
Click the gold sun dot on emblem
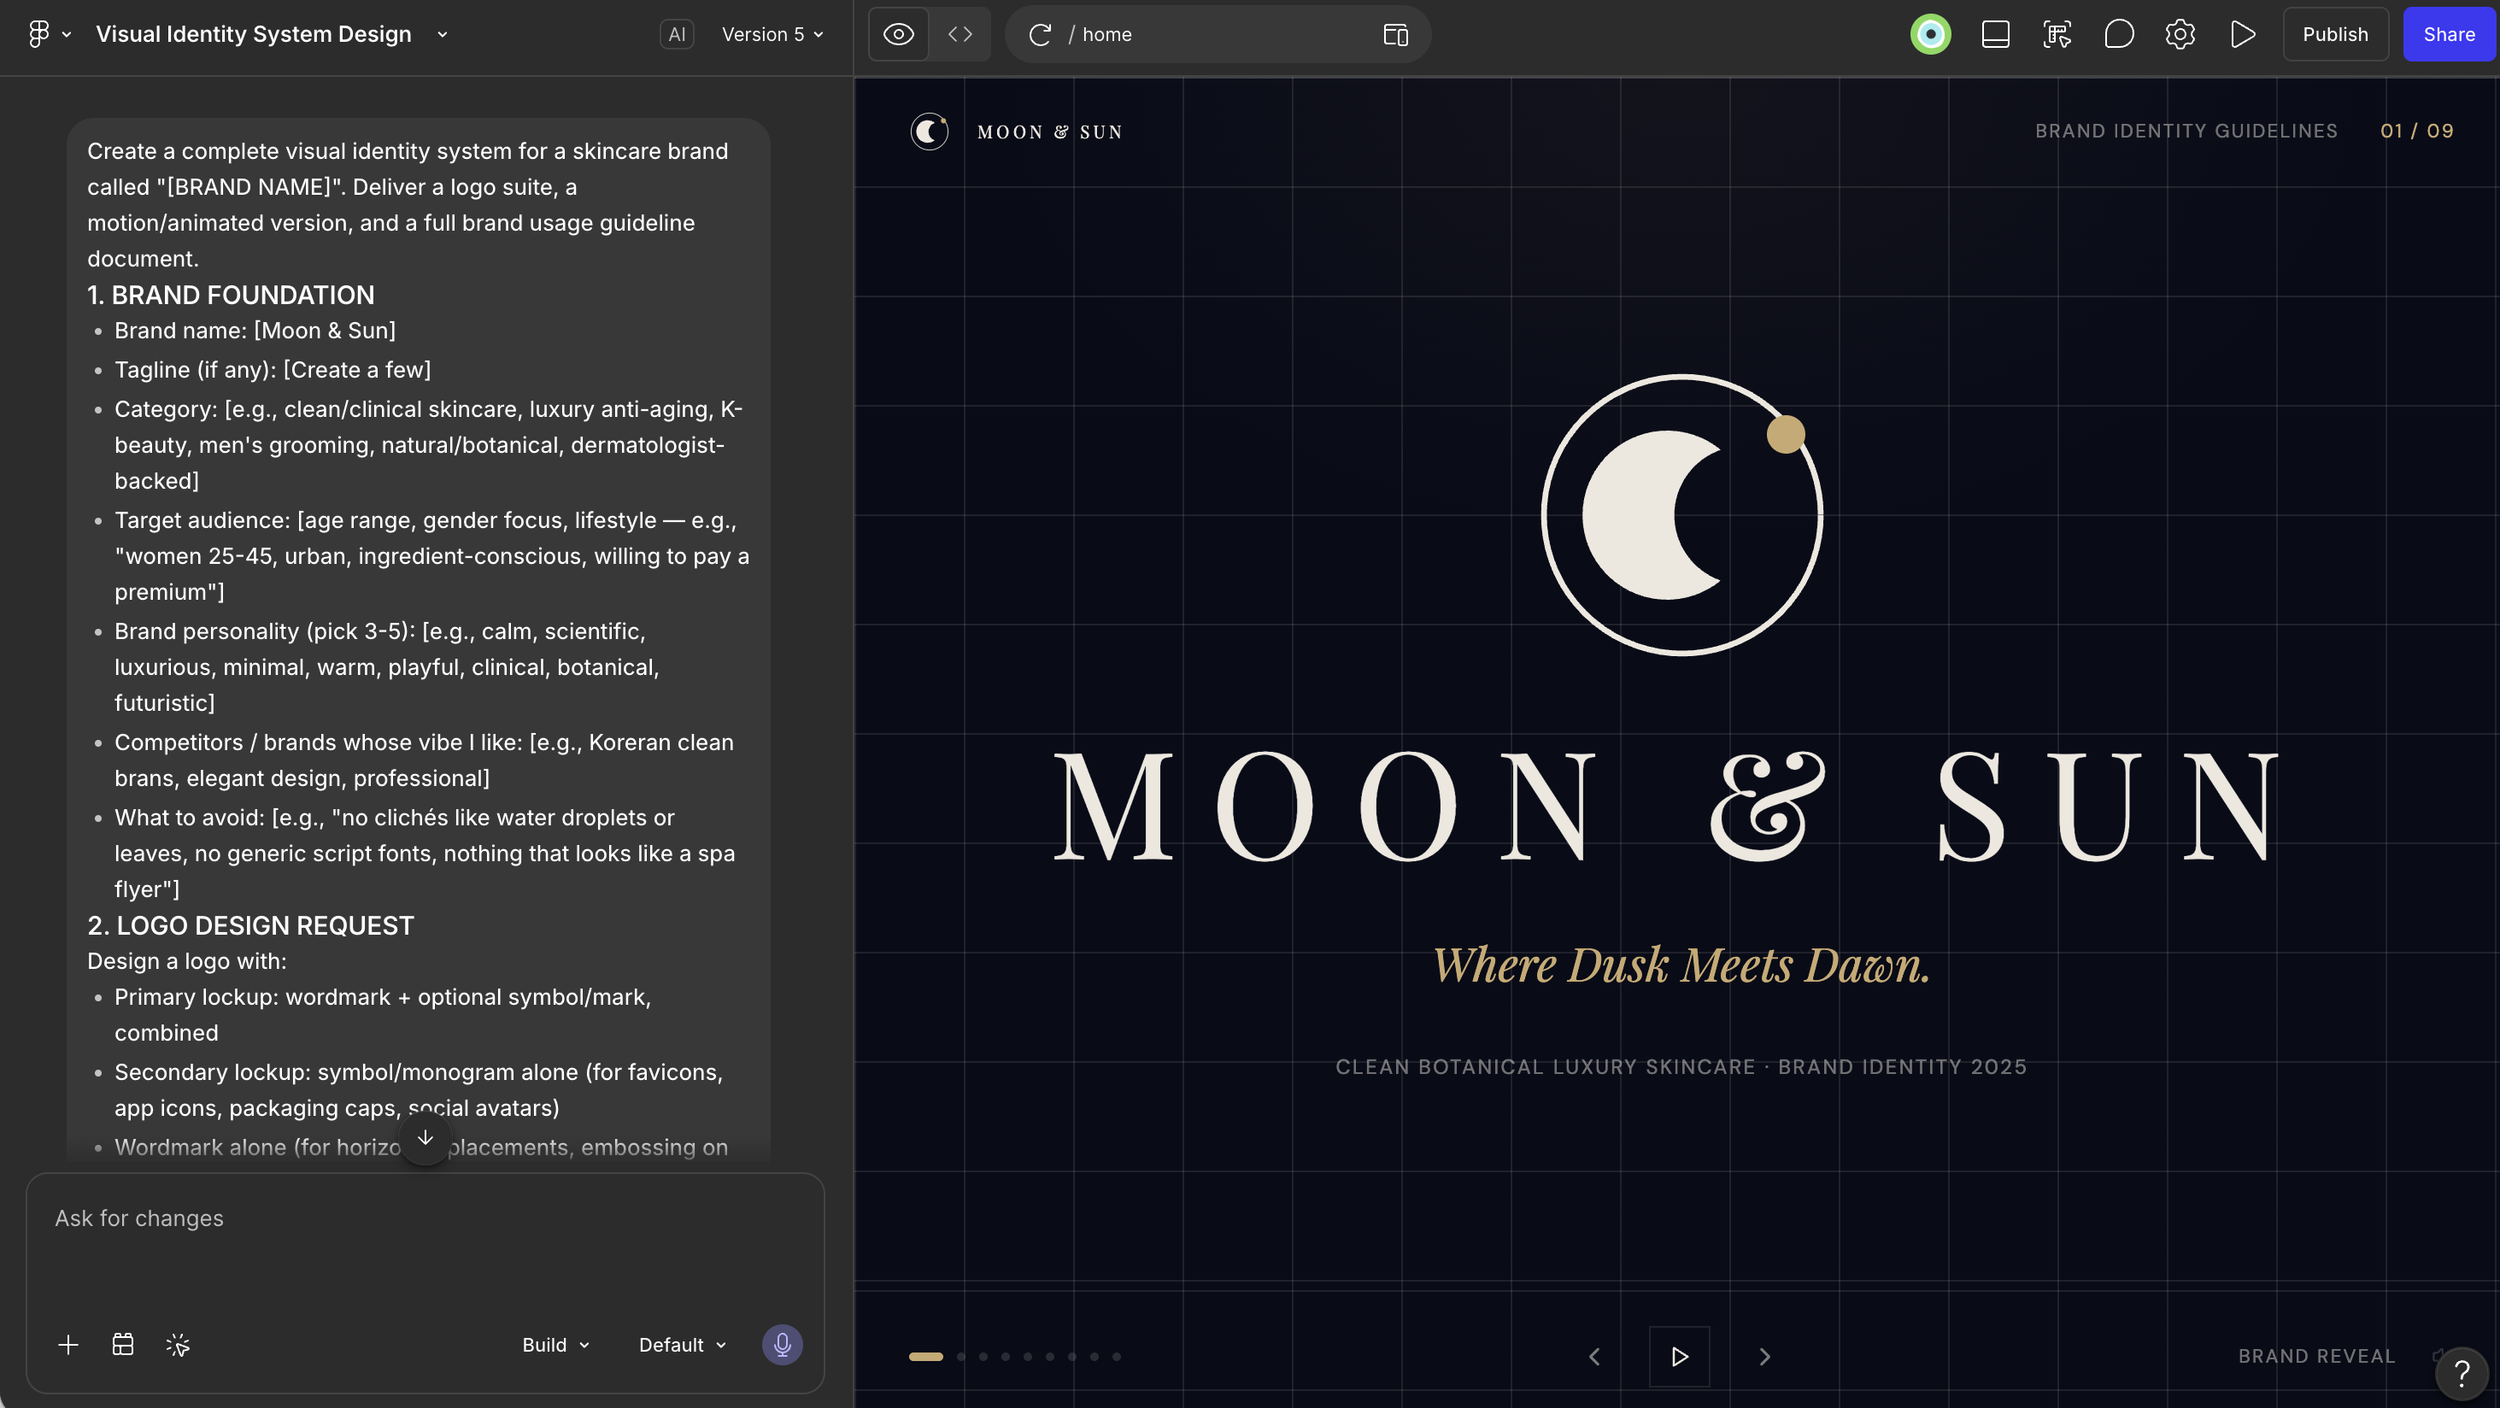tap(1785, 434)
